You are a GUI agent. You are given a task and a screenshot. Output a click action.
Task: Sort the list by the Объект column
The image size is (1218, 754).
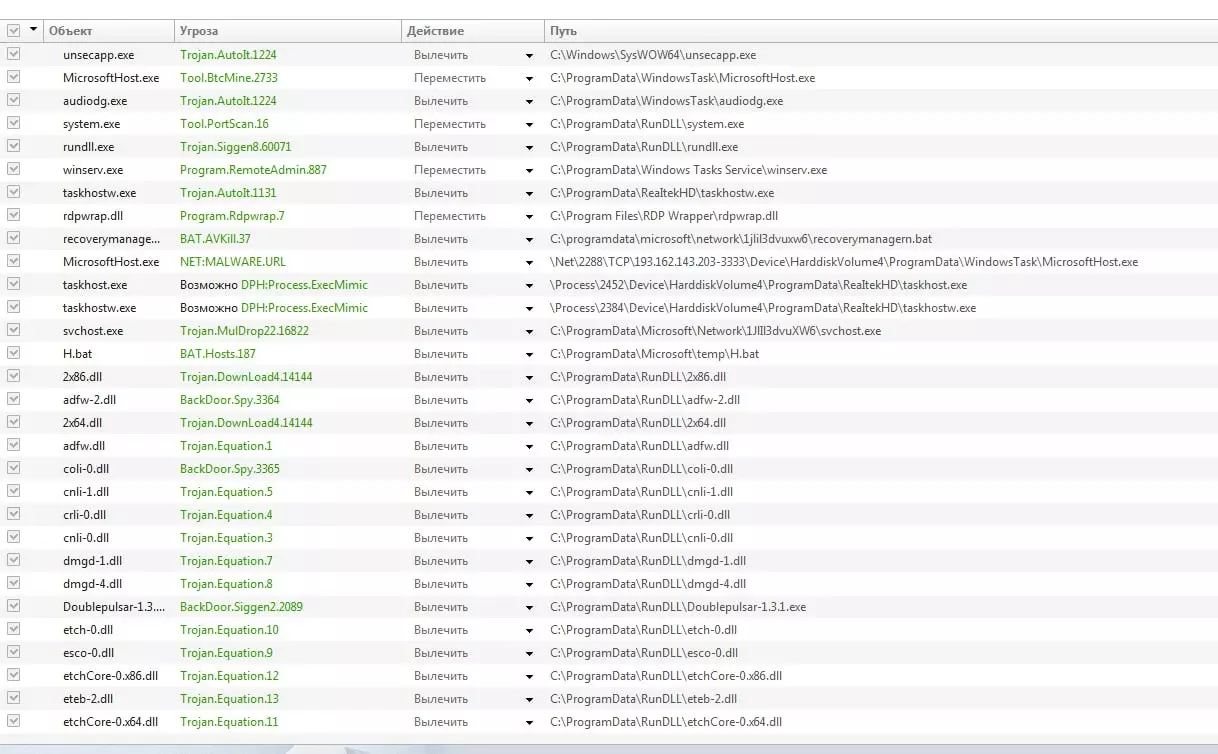click(x=109, y=31)
